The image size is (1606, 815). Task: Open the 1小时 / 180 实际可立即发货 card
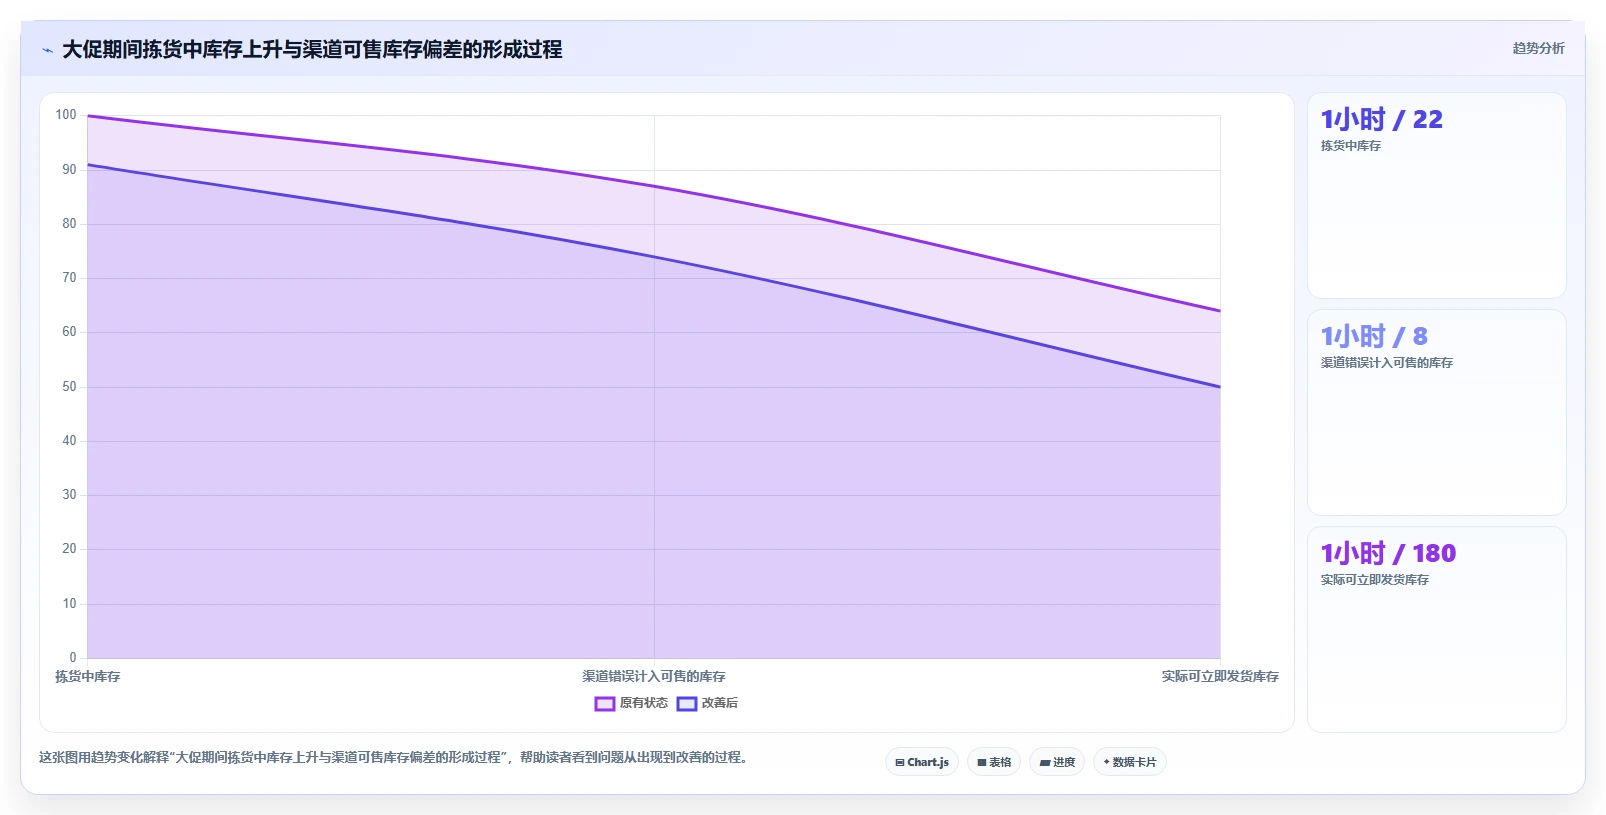[1437, 630]
